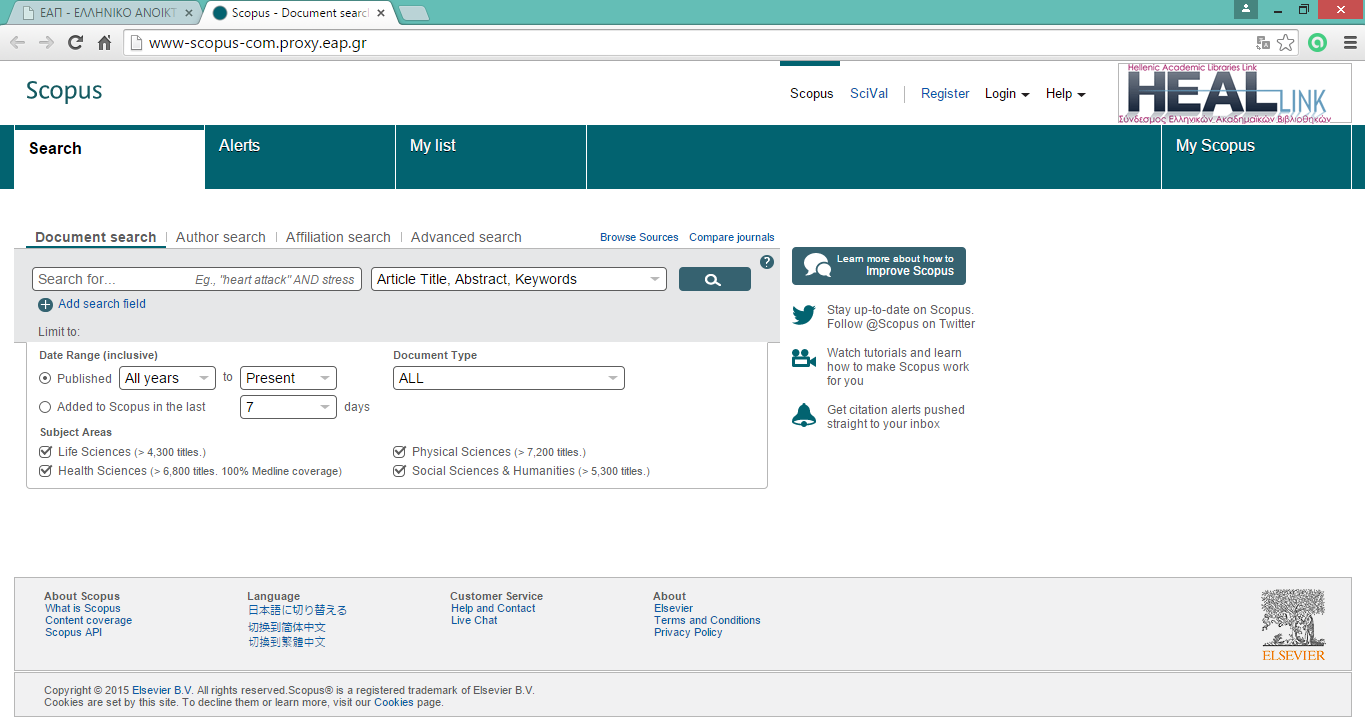Click the browser home icon

pos(104,43)
